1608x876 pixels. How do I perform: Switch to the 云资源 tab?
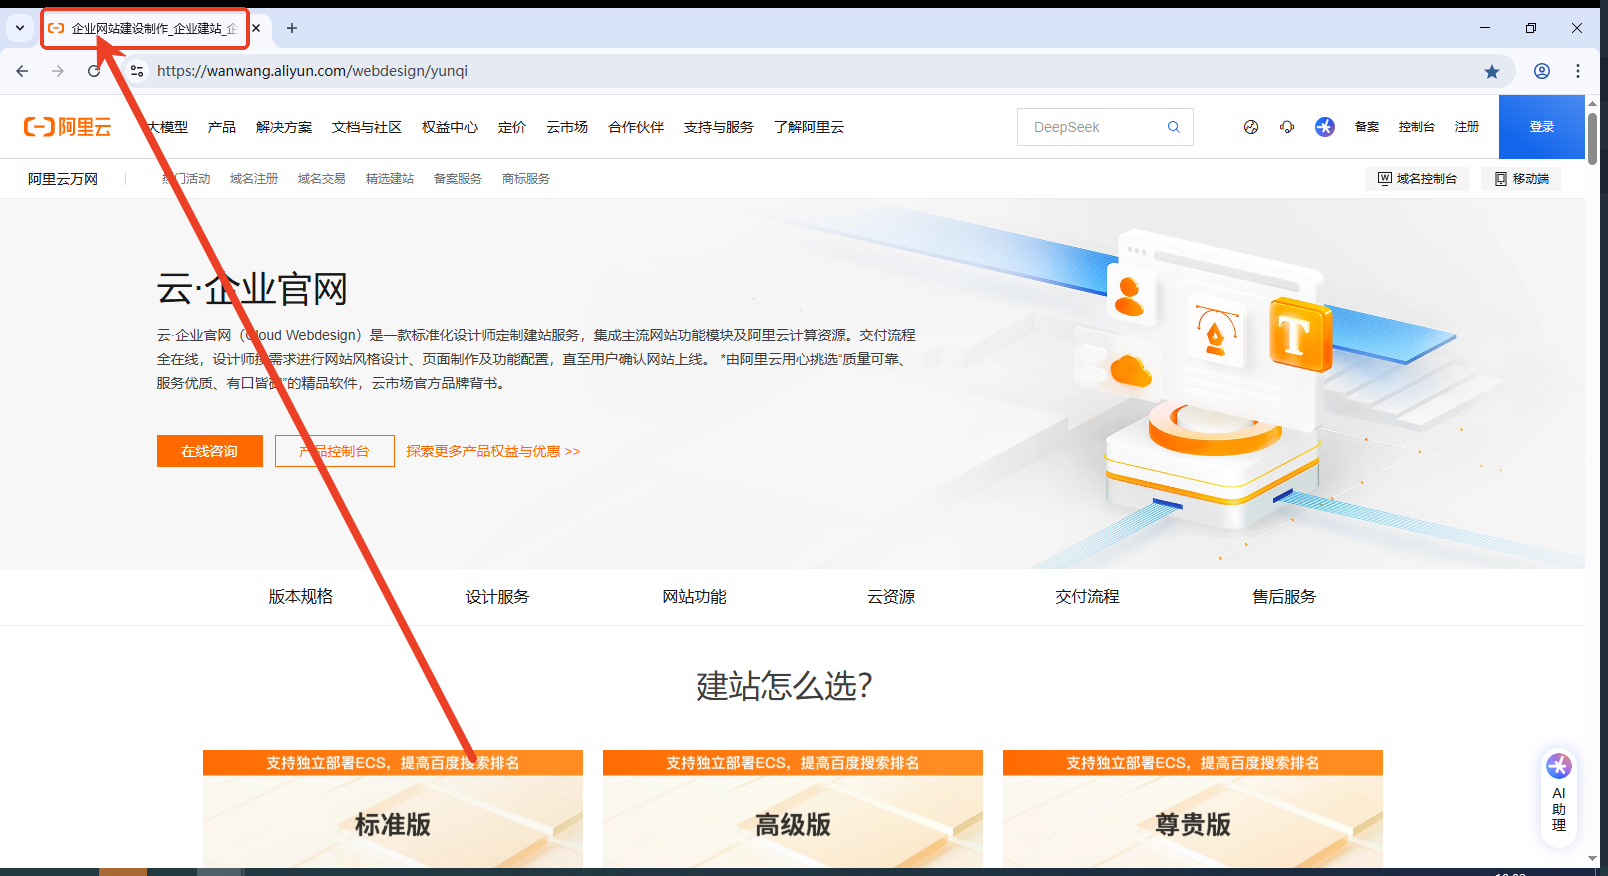click(x=891, y=597)
